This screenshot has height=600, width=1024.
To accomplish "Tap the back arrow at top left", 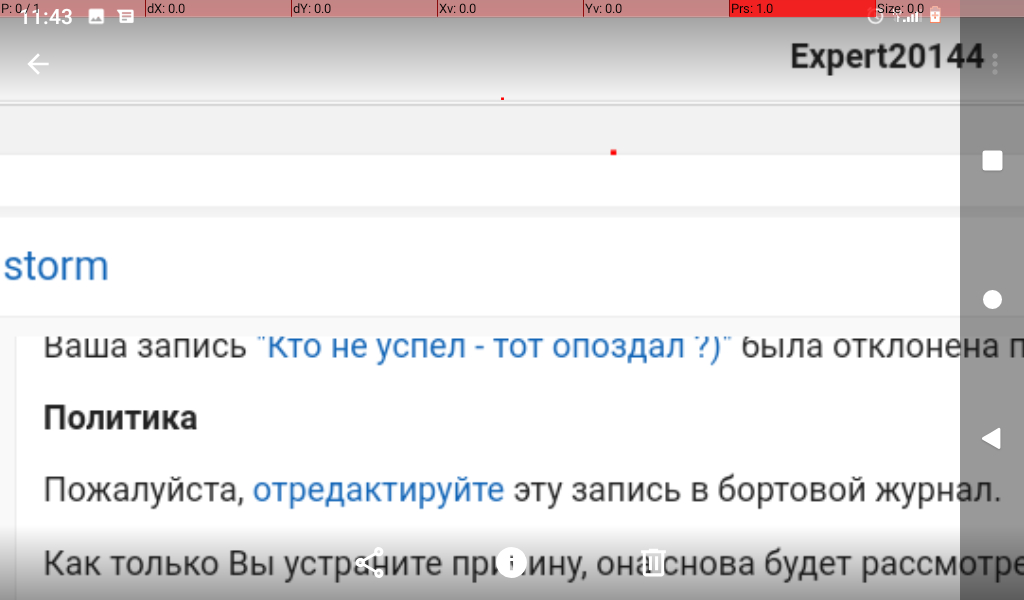I will 38,64.
